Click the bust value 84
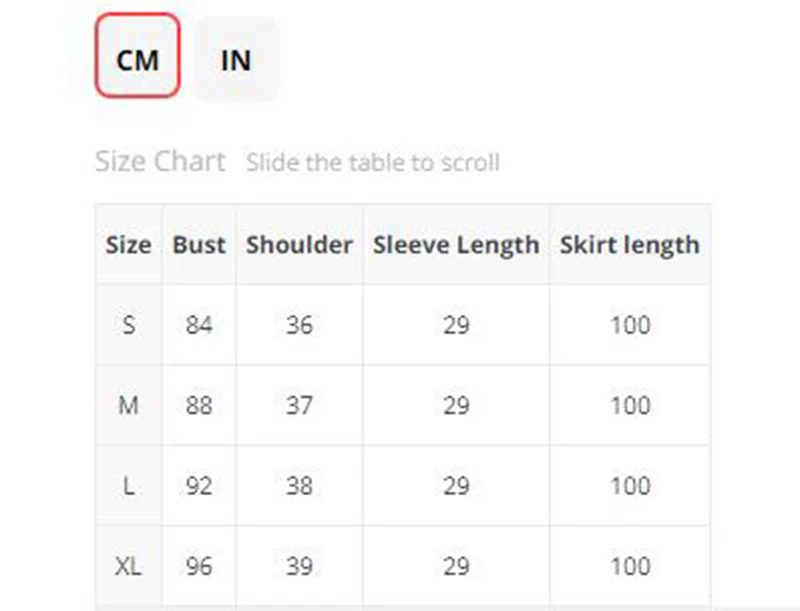Screen dimensions: 800x611 (199, 325)
